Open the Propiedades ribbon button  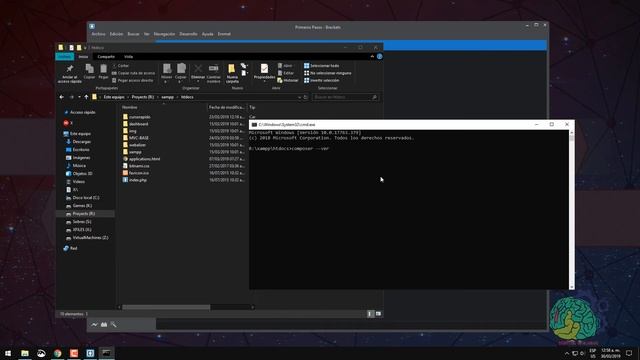pos(264,73)
